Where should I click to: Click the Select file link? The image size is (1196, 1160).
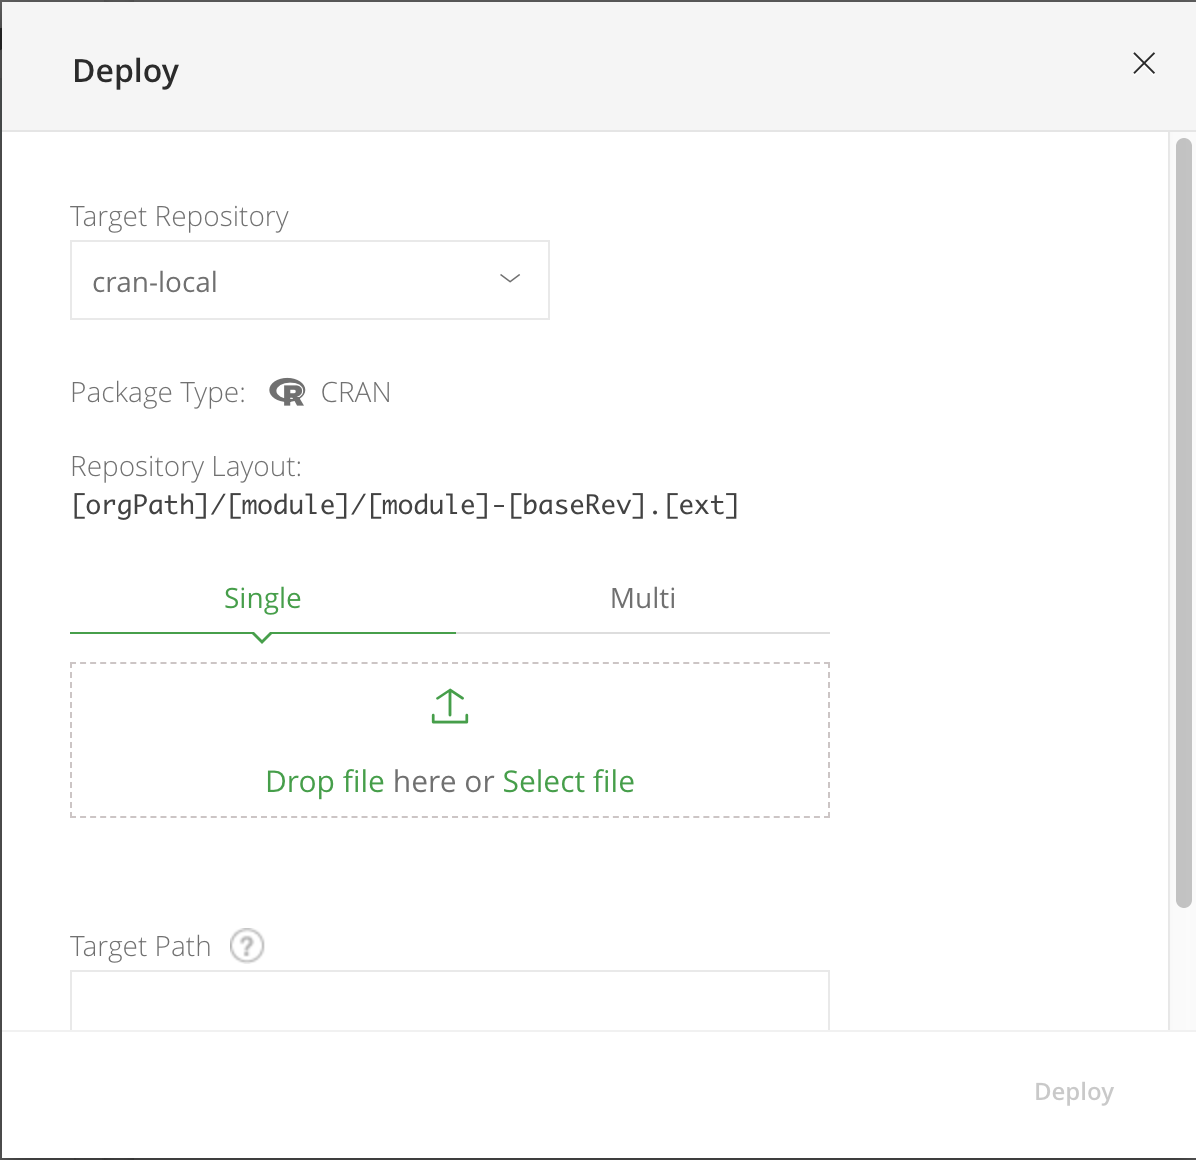pos(568,781)
